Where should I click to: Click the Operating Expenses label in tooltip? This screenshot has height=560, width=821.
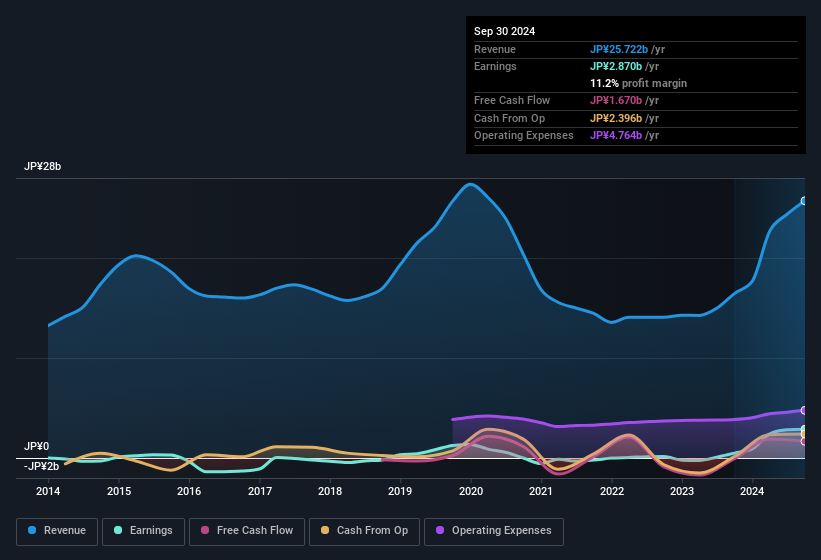(x=524, y=135)
